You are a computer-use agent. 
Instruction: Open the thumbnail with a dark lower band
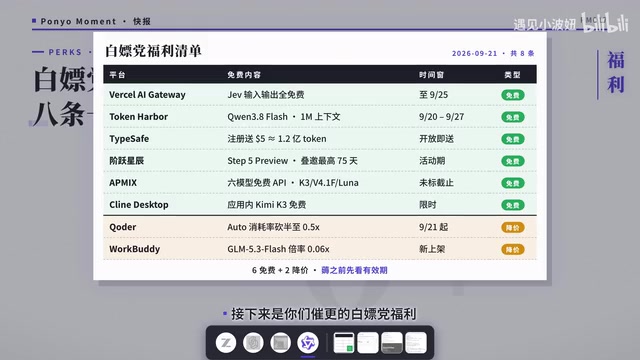tap(392, 342)
